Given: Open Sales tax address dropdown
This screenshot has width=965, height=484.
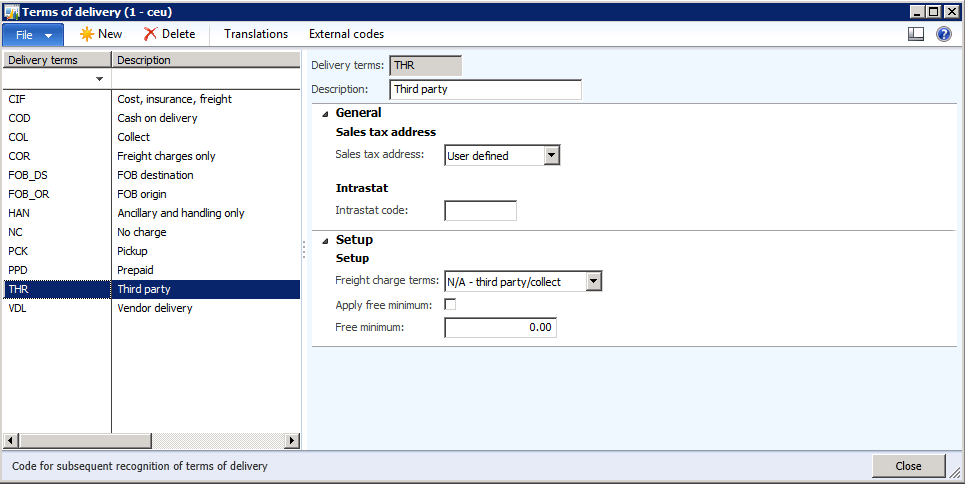Looking at the screenshot, I should point(551,155).
